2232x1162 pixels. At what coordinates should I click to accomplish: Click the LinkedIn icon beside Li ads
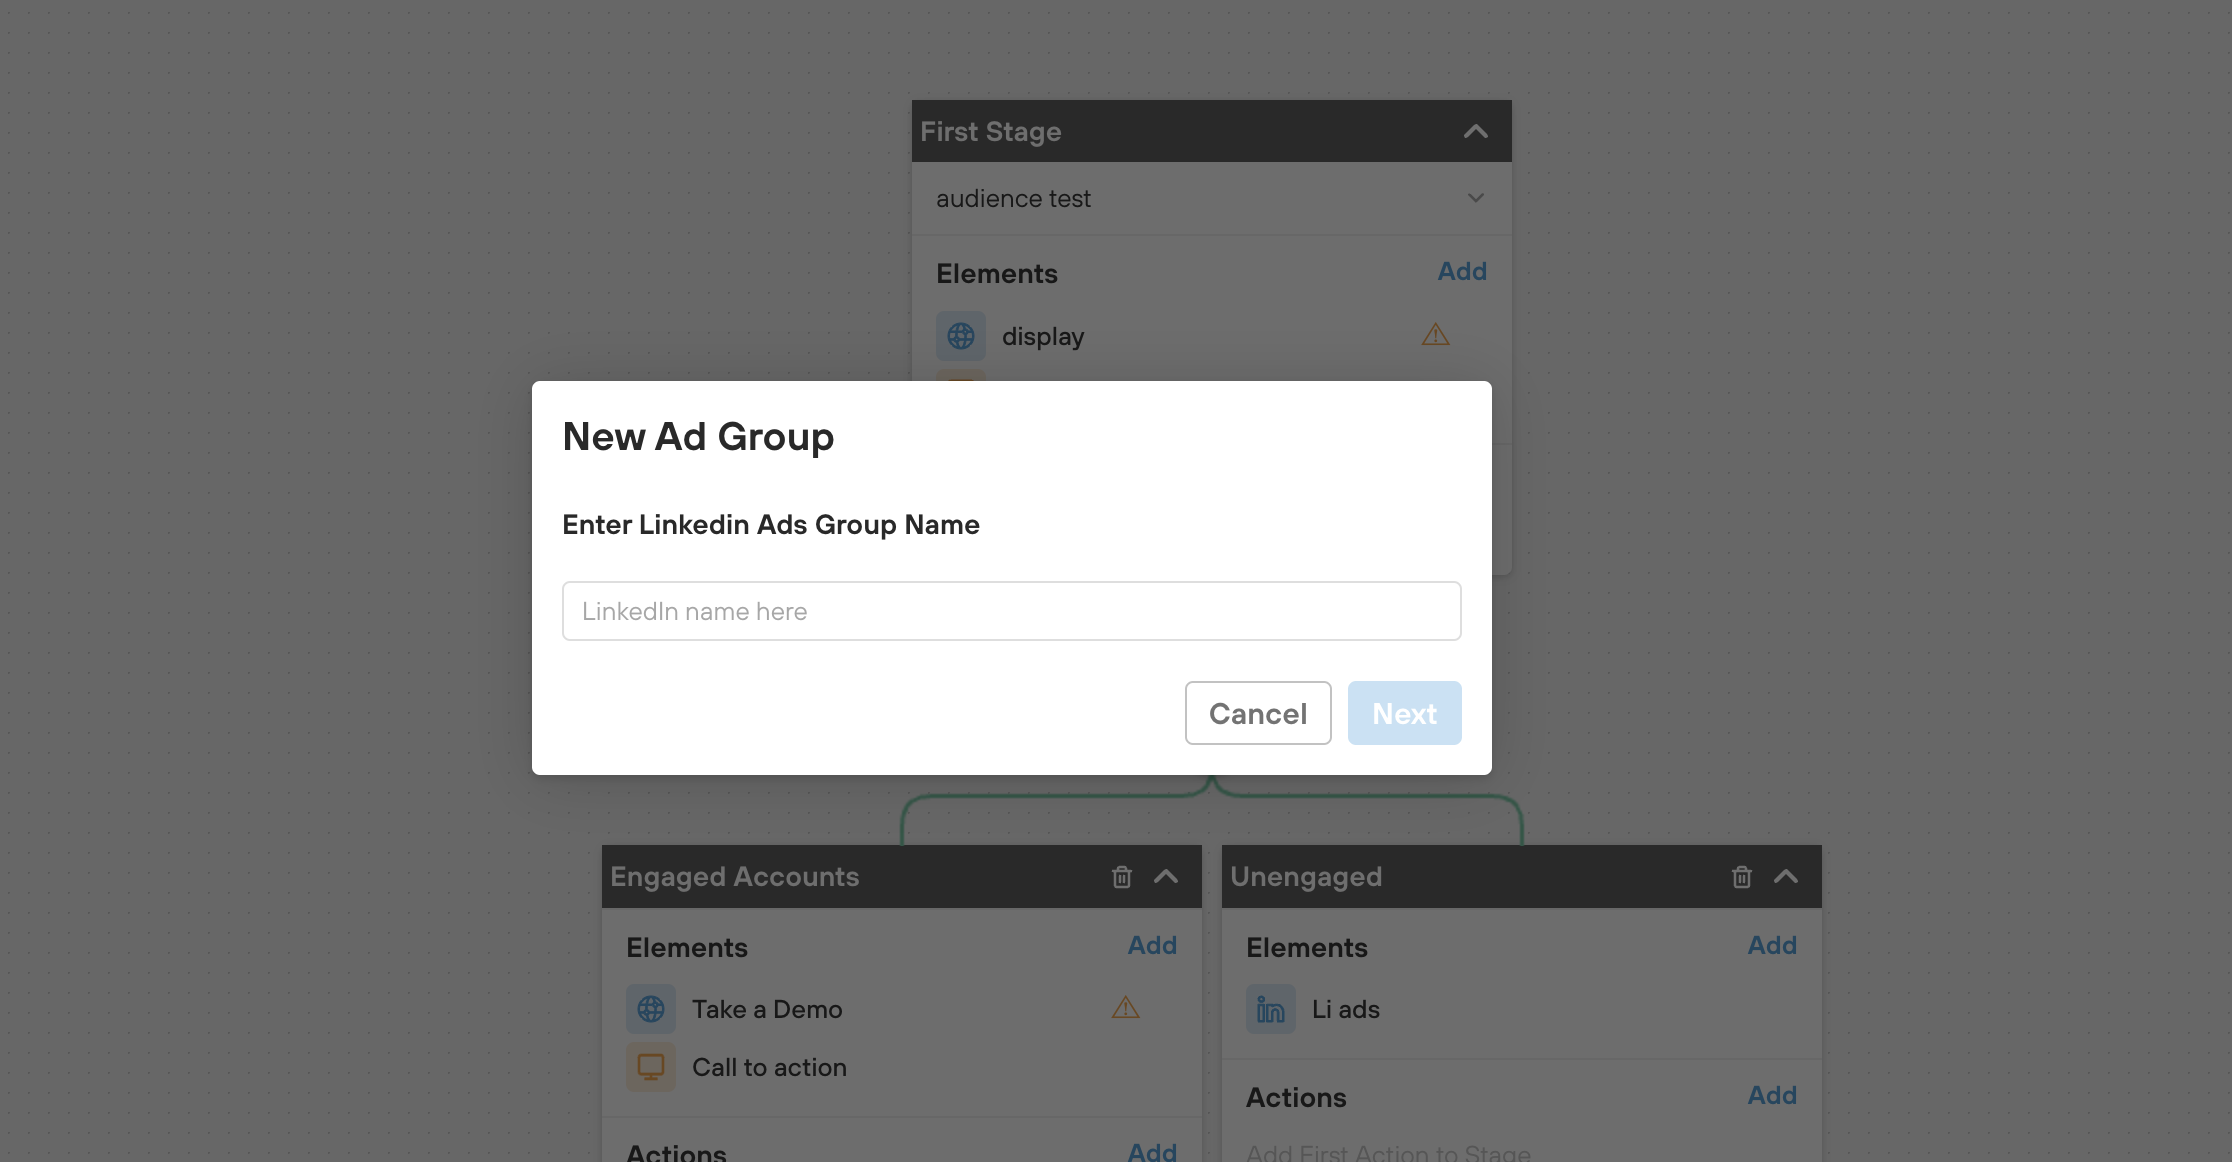1270,1009
